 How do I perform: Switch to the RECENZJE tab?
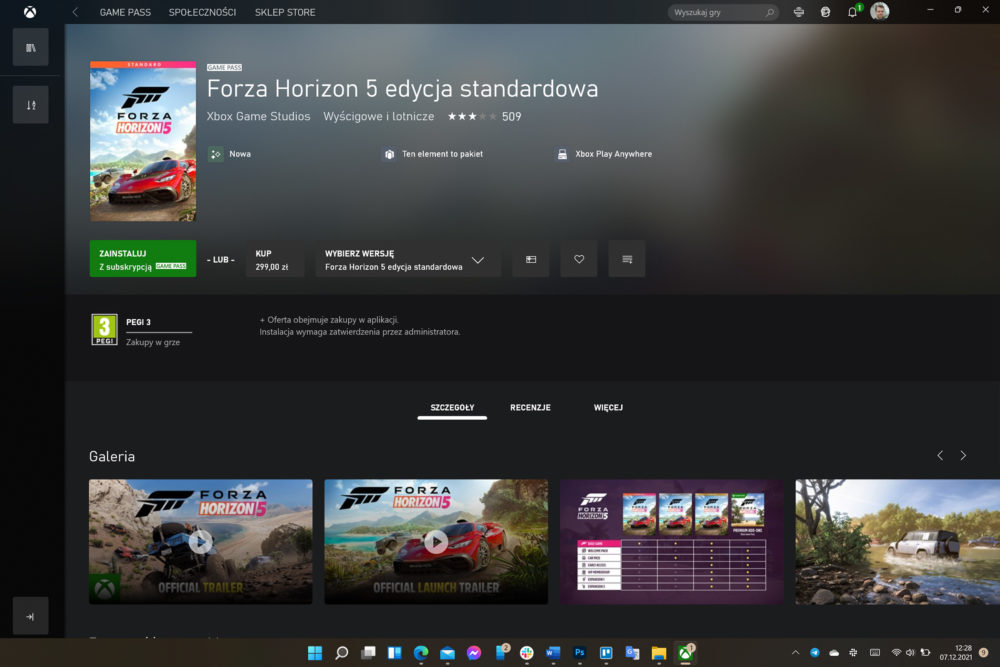pos(530,407)
